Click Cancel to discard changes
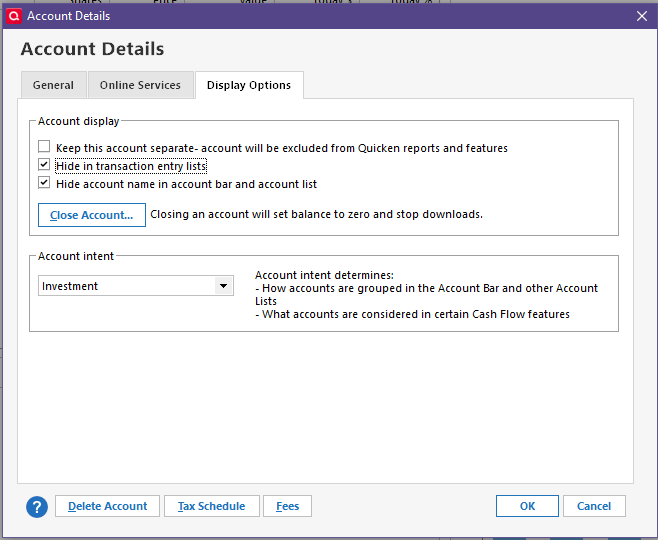This screenshot has height=540, width=658. [594, 506]
